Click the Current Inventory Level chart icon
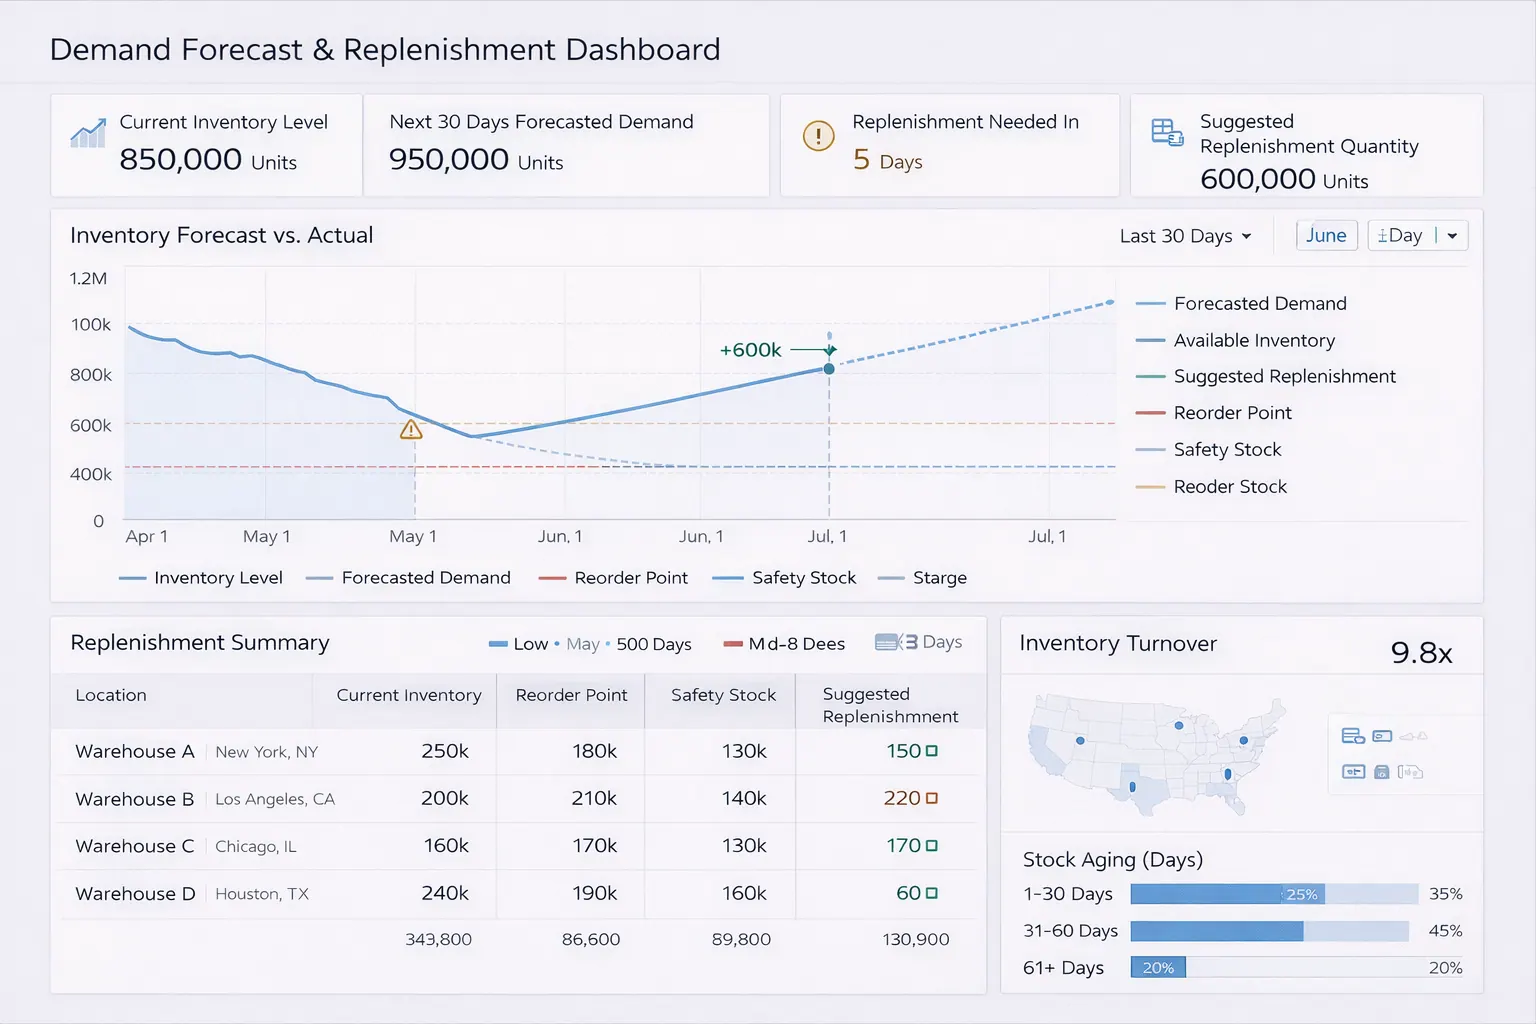Viewport: 1536px width, 1024px height. [x=87, y=130]
